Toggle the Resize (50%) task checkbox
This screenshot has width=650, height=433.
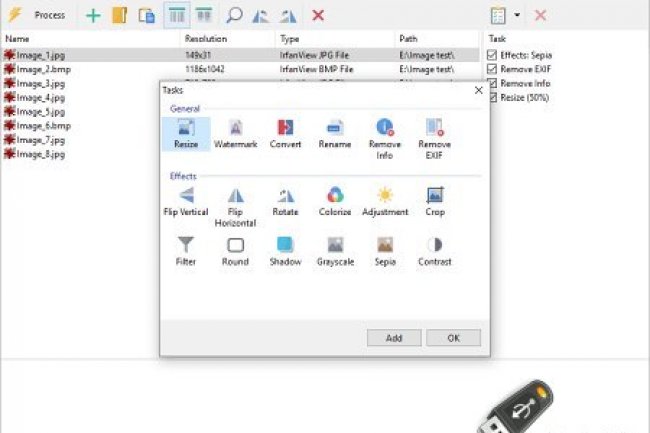pyautogui.click(x=492, y=97)
